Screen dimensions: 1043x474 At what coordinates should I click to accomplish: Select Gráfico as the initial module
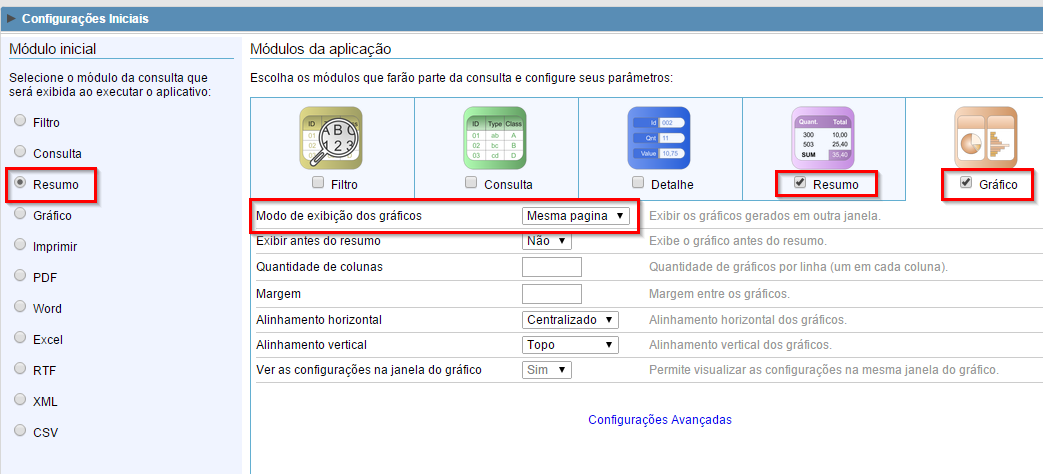coord(20,215)
